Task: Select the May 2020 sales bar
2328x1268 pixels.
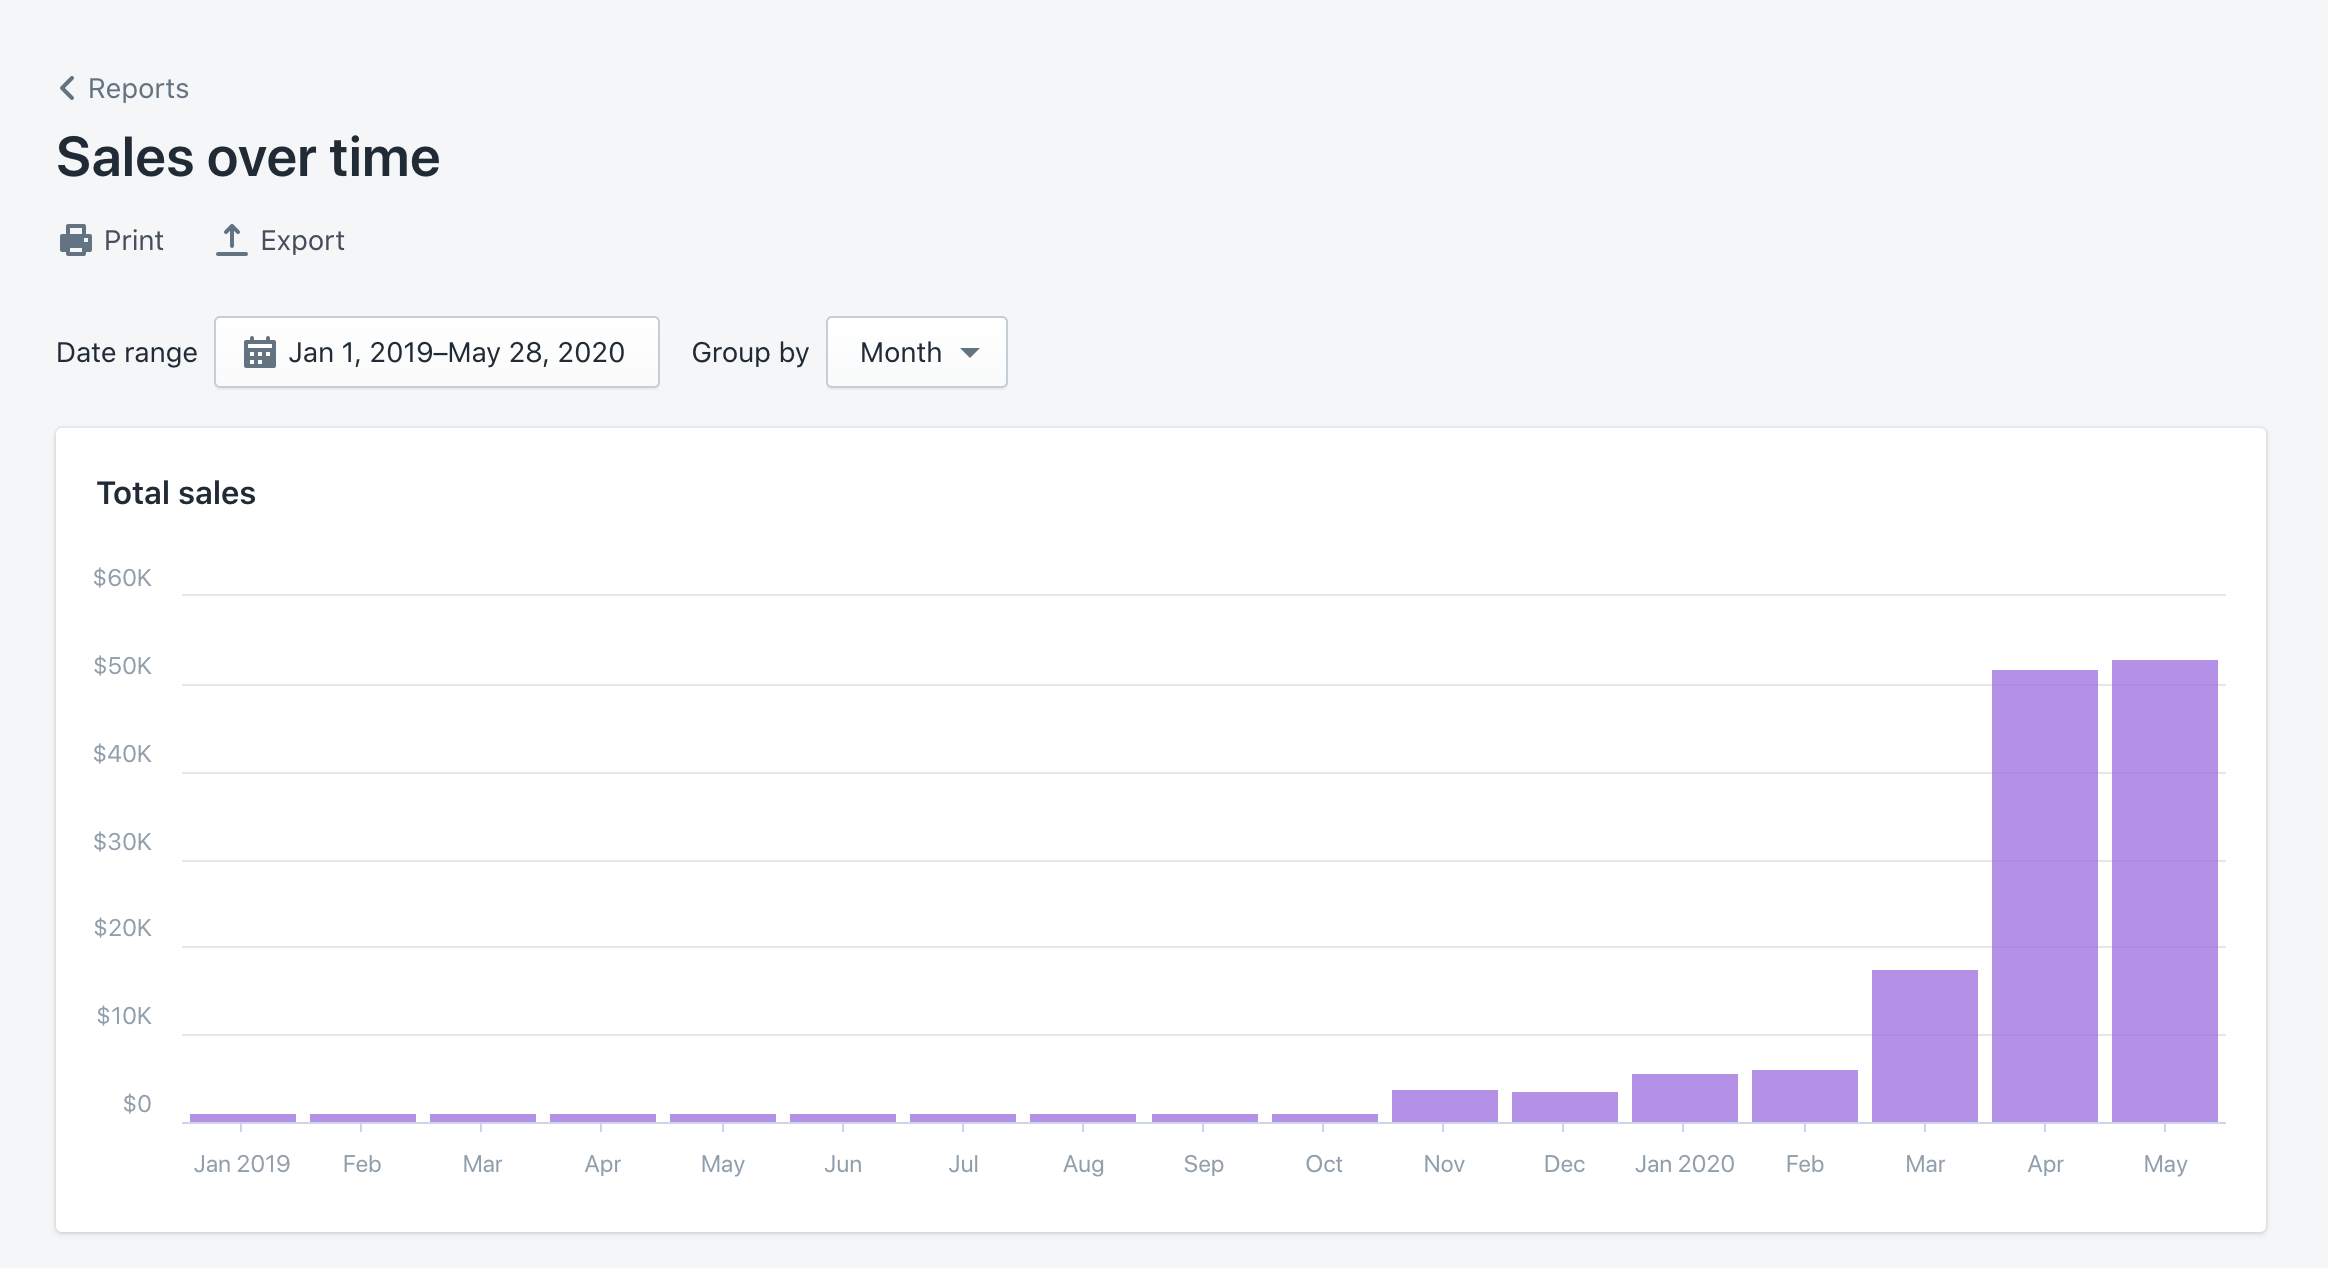Action: [2164, 890]
